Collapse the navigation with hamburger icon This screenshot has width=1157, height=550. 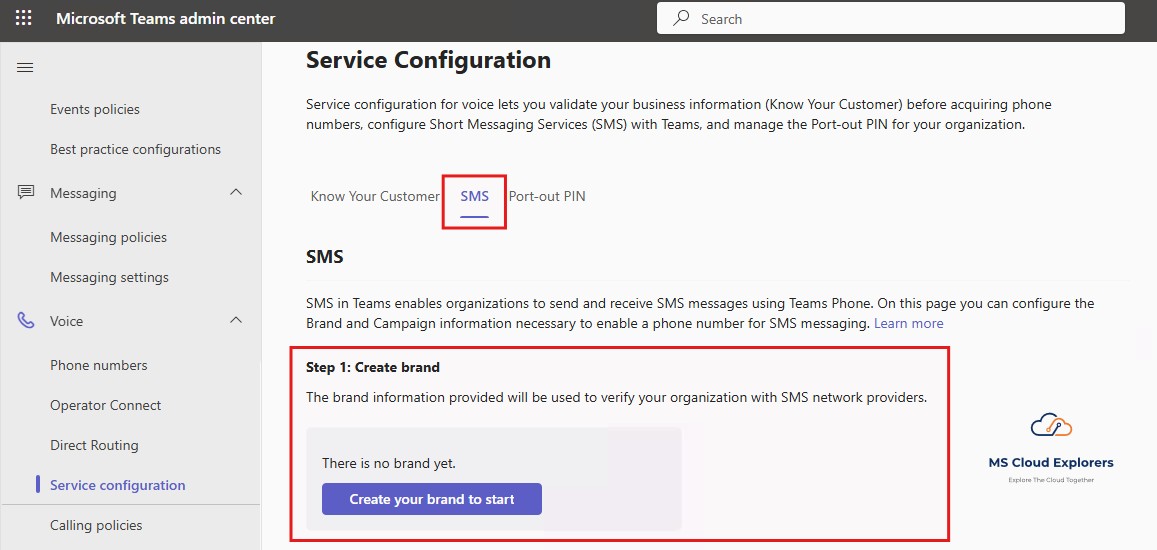(x=25, y=68)
